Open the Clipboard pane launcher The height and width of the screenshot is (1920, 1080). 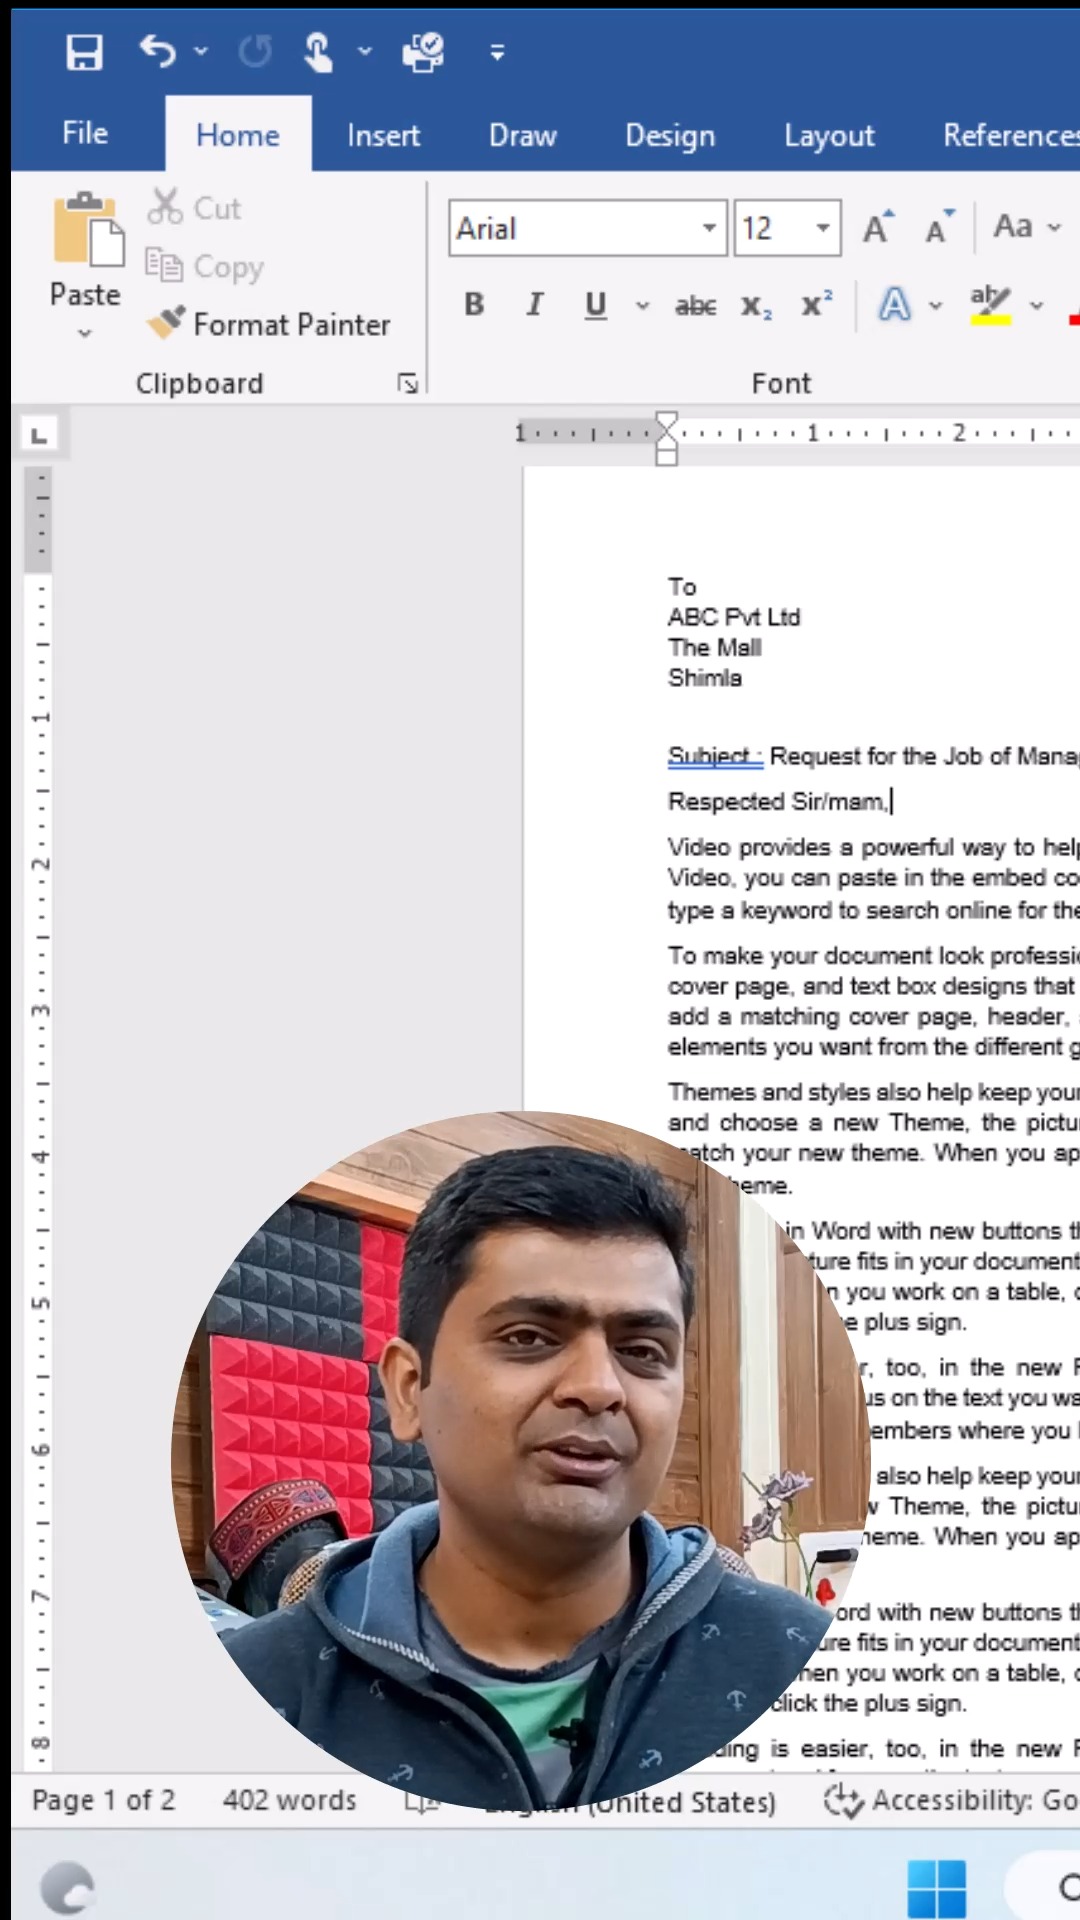point(407,383)
